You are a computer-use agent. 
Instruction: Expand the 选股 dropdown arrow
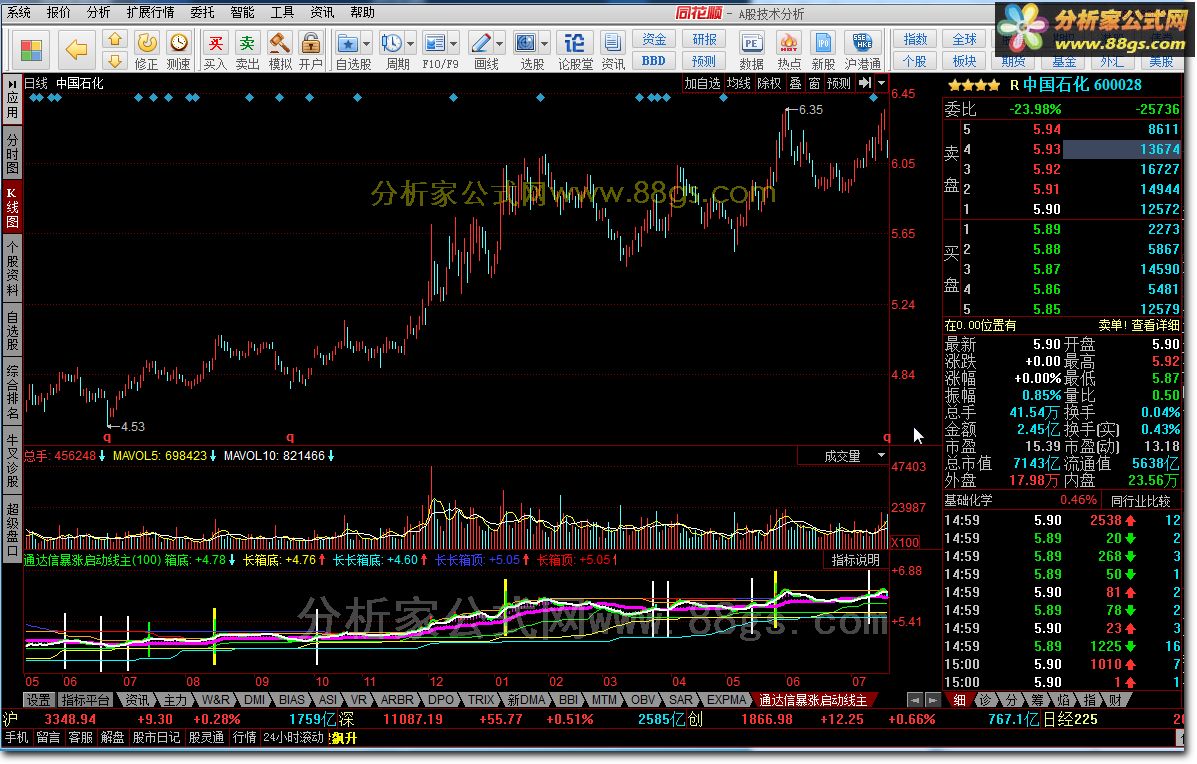544,44
